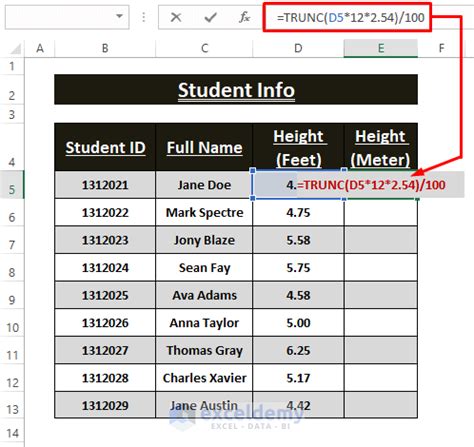The width and height of the screenshot is (474, 447).
Task: Click the Student Info title cell
Action: click(236, 89)
